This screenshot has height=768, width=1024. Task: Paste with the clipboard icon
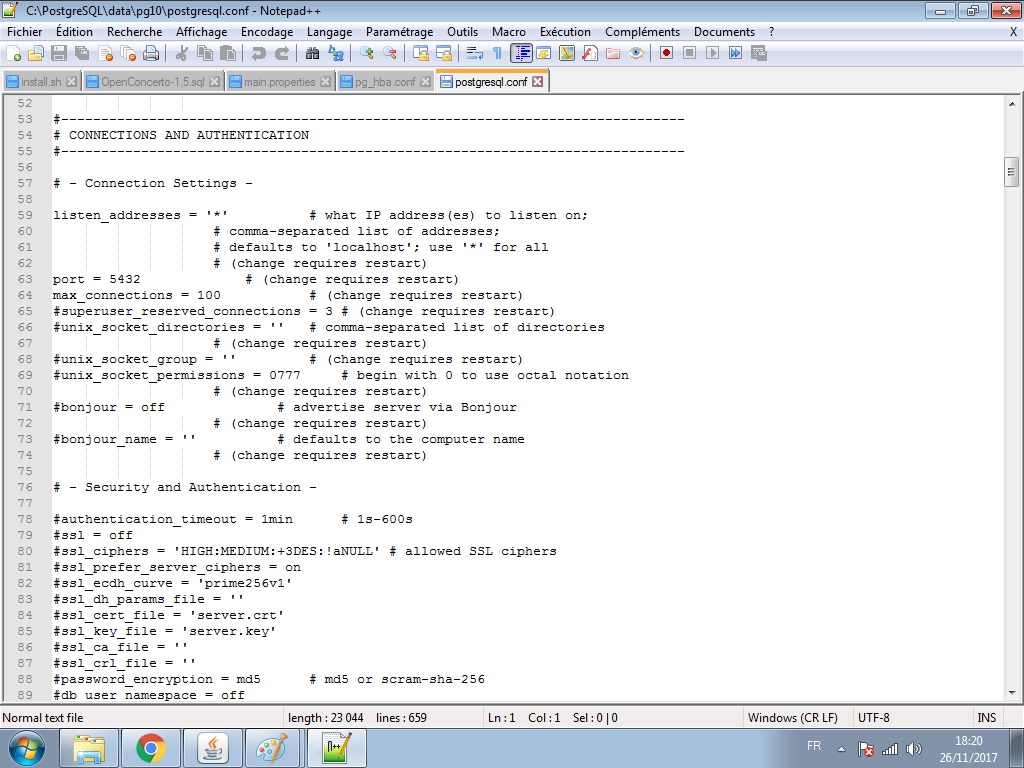(x=227, y=54)
